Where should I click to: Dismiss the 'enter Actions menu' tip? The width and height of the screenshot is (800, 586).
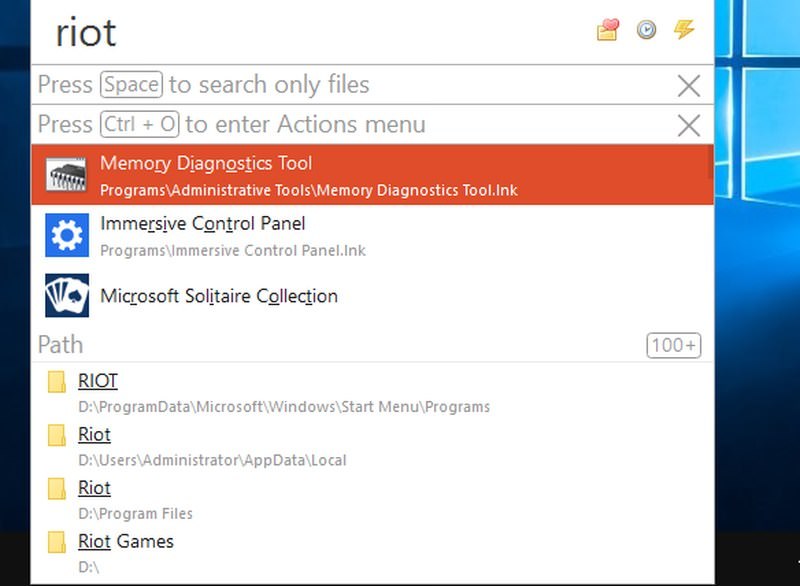click(x=688, y=126)
